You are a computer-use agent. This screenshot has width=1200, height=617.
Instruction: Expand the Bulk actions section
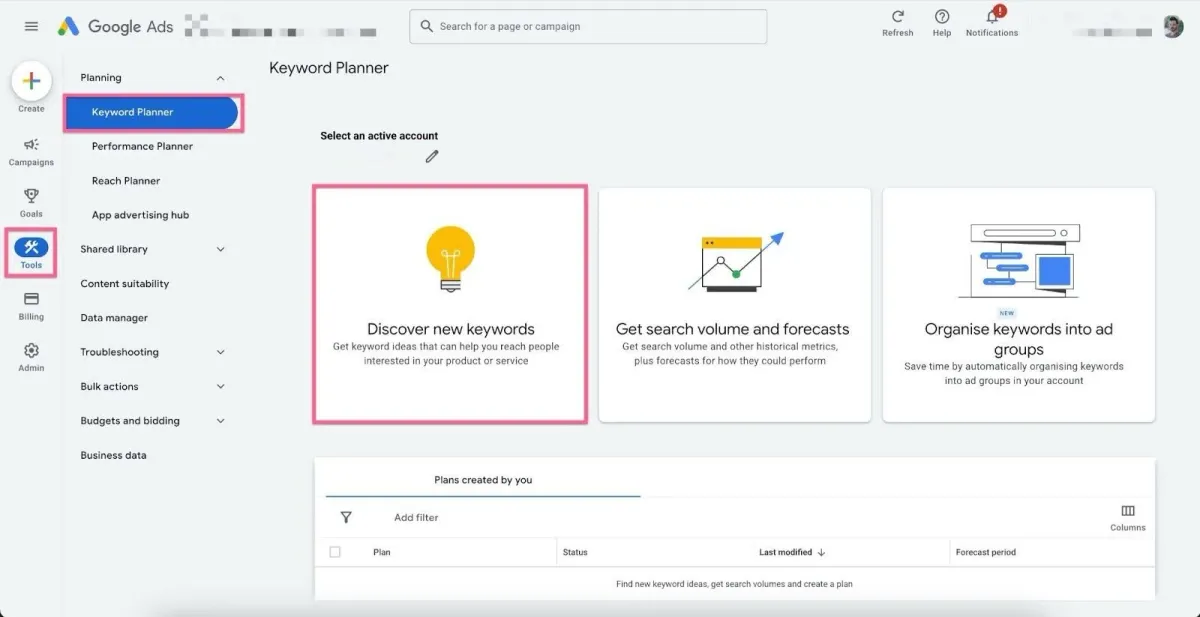click(x=221, y=386)
